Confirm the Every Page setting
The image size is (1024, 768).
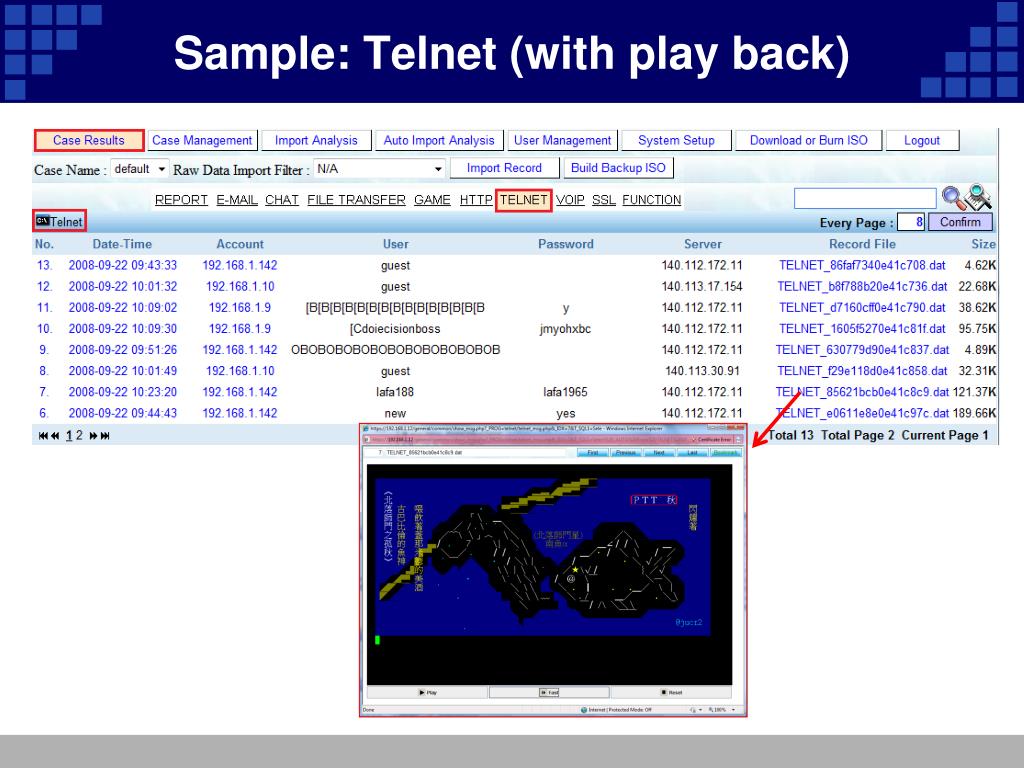[960, 222]
